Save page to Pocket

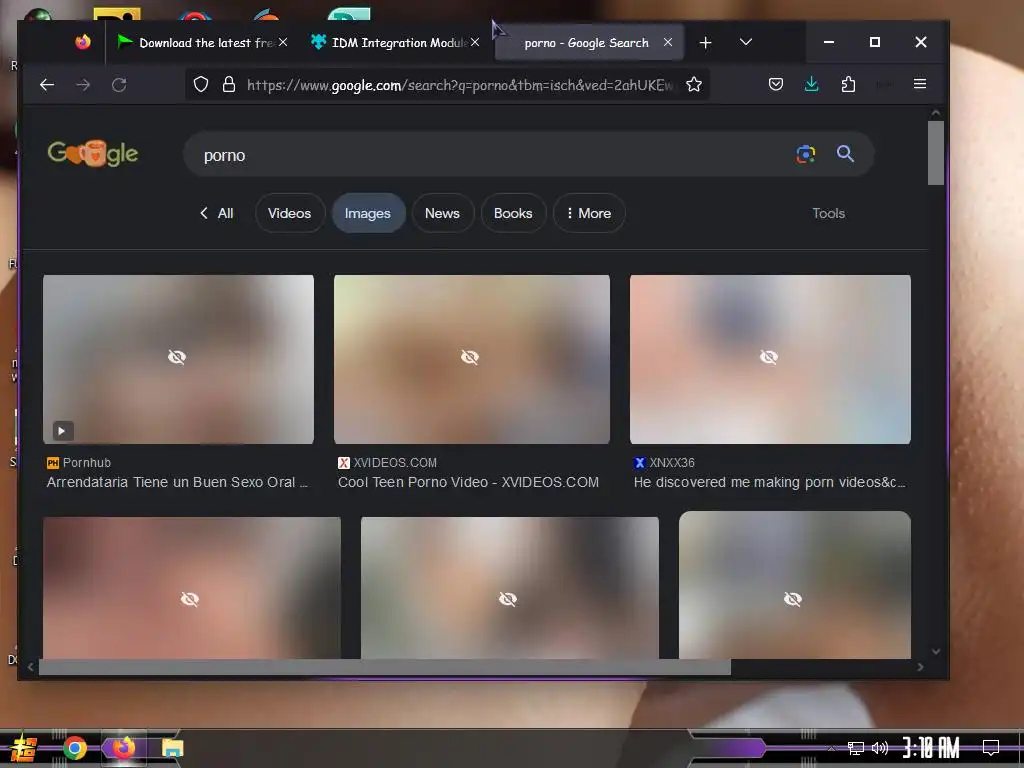(776, 84)
